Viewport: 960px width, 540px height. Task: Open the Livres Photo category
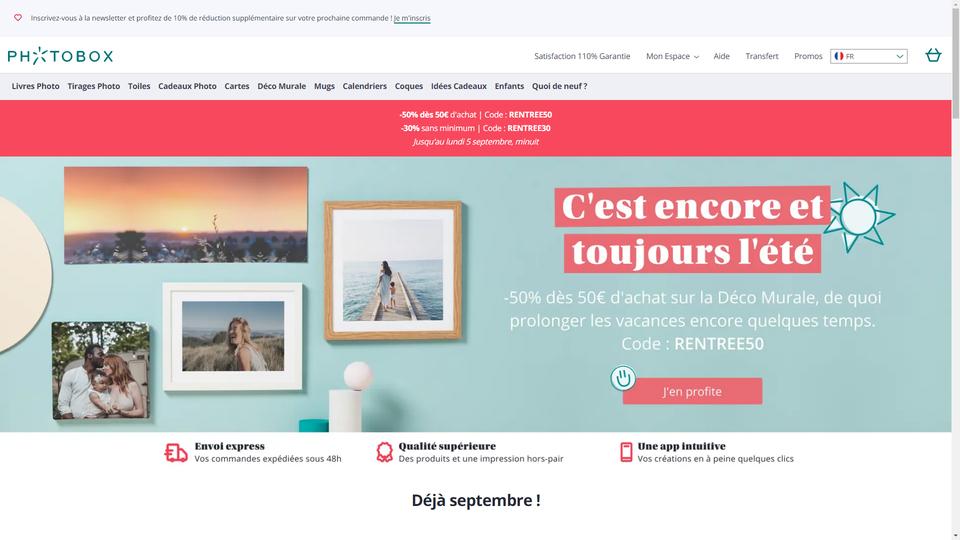[36, 86]
